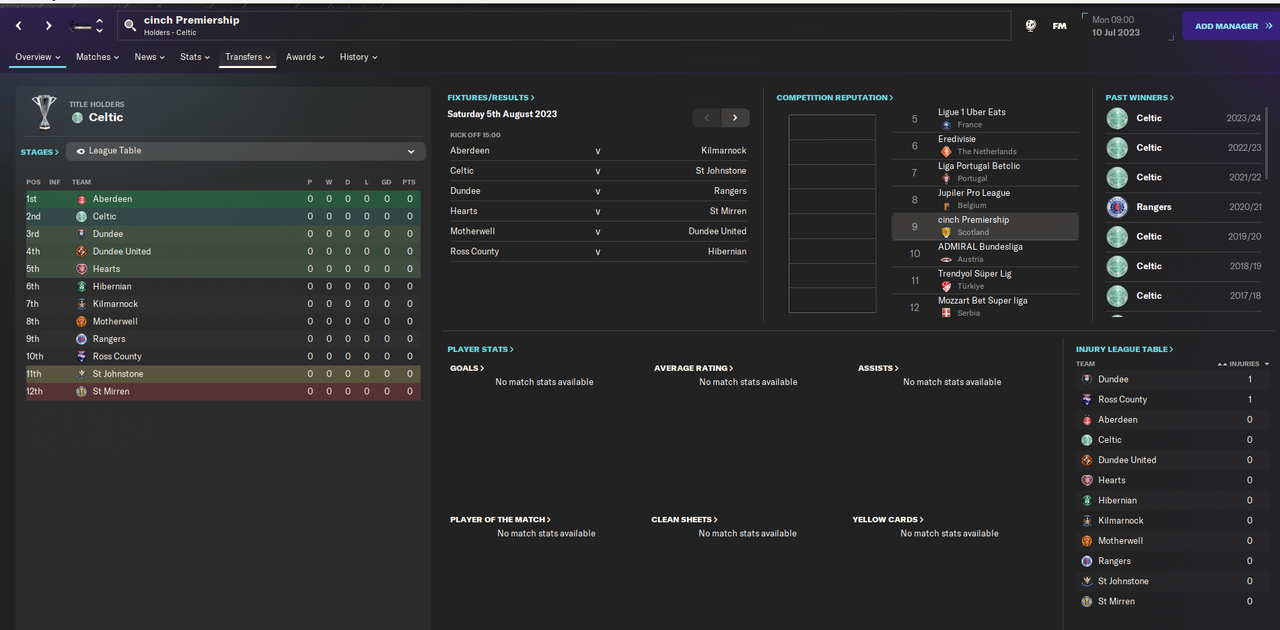Screen dimensions: 1280x630
Task: Click Add Manager button
Action: (1231, 26)
